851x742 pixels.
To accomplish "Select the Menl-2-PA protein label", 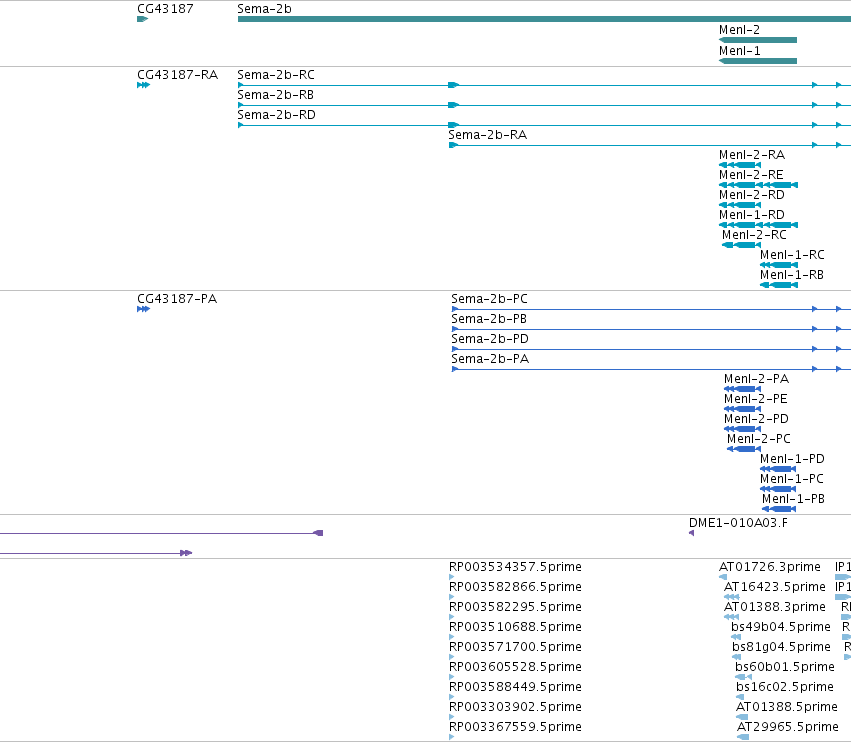I will tap(756, 379).
